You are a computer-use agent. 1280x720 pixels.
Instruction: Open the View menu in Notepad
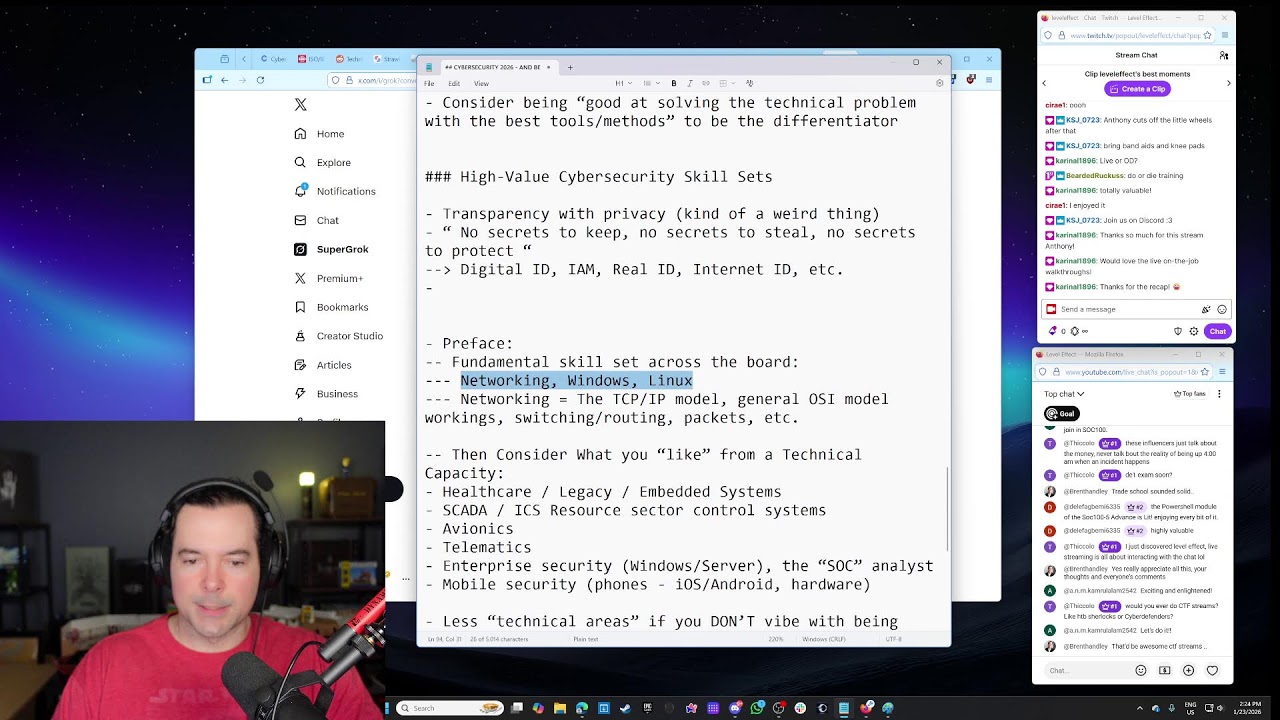click(481, 83)
